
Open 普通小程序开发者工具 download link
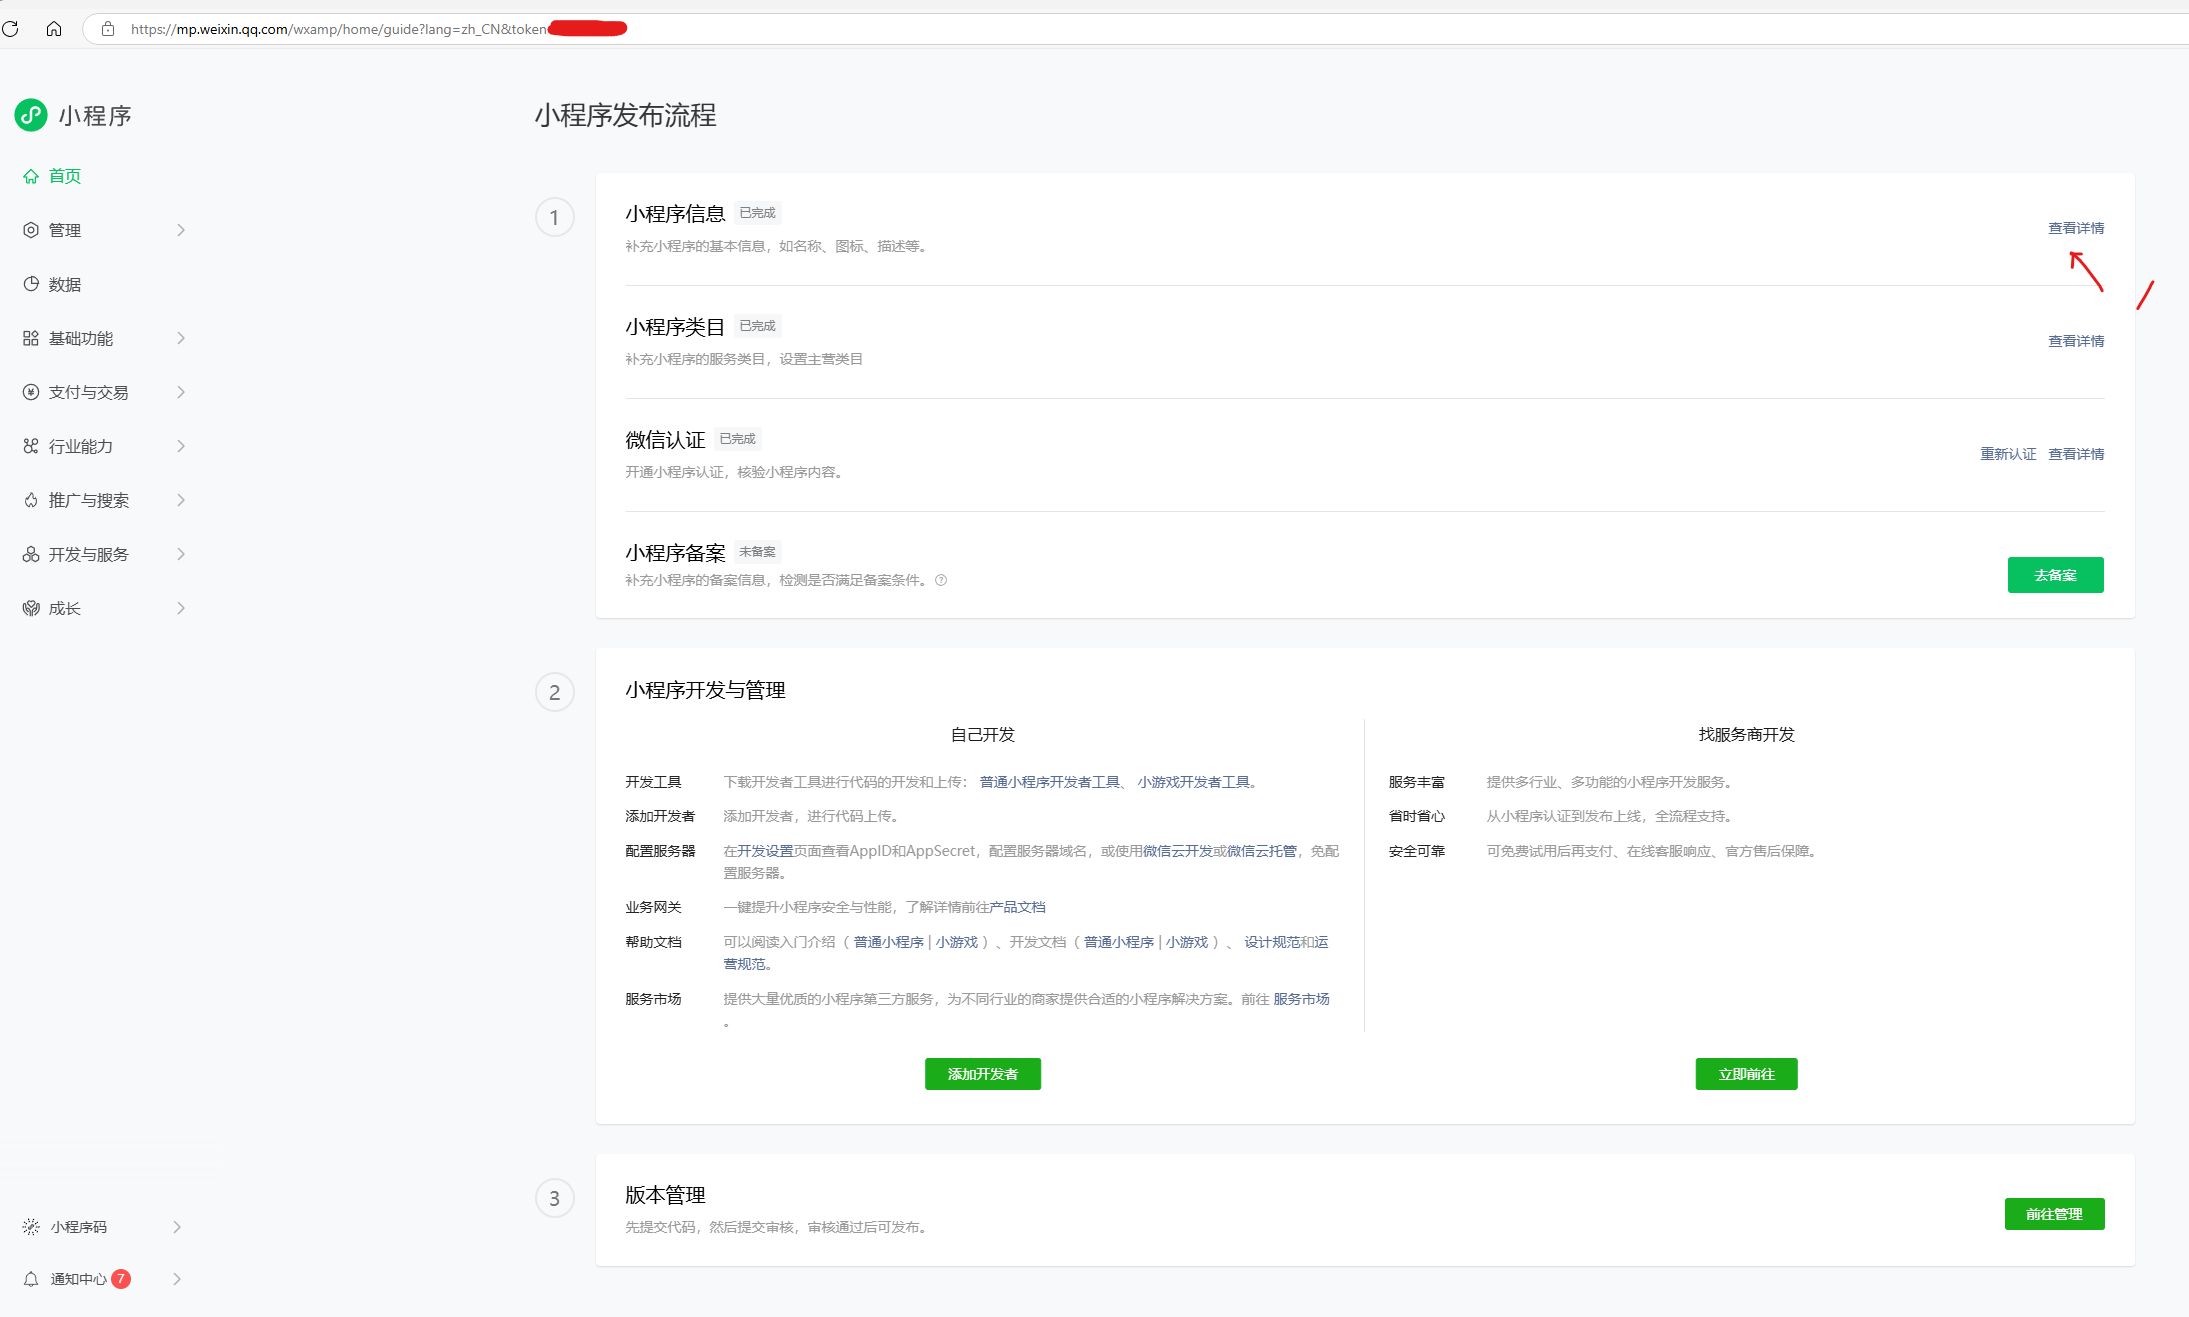(1050, 782)
